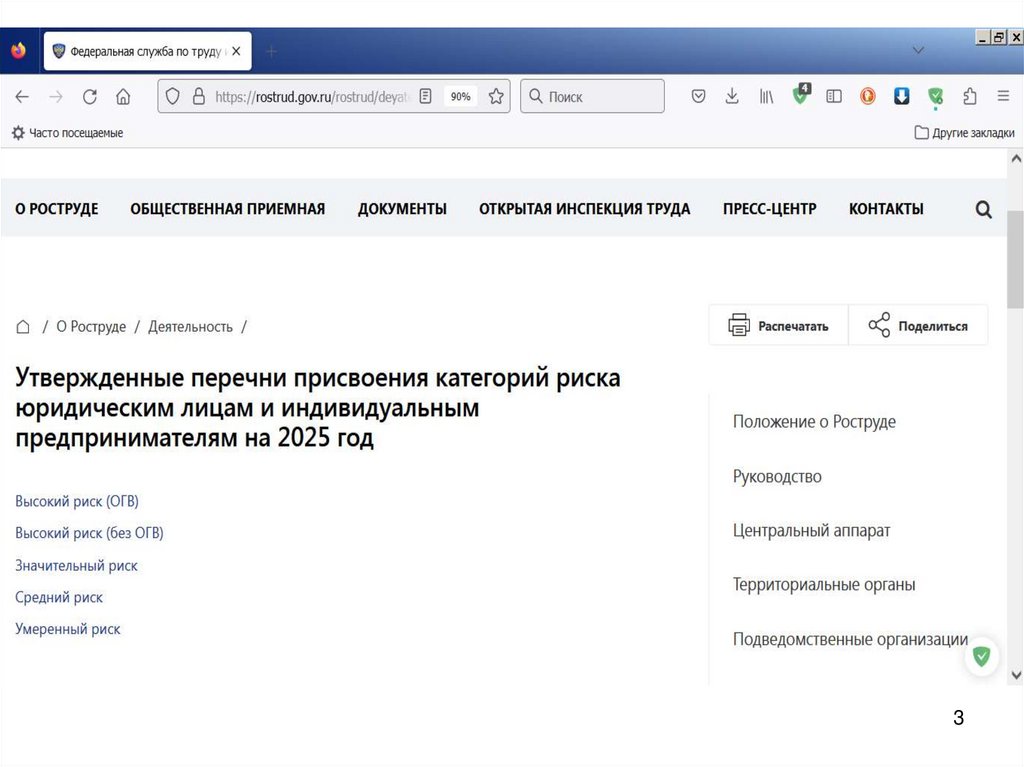
Task: Click the site search magnifier icon
Action: point(984,209)
